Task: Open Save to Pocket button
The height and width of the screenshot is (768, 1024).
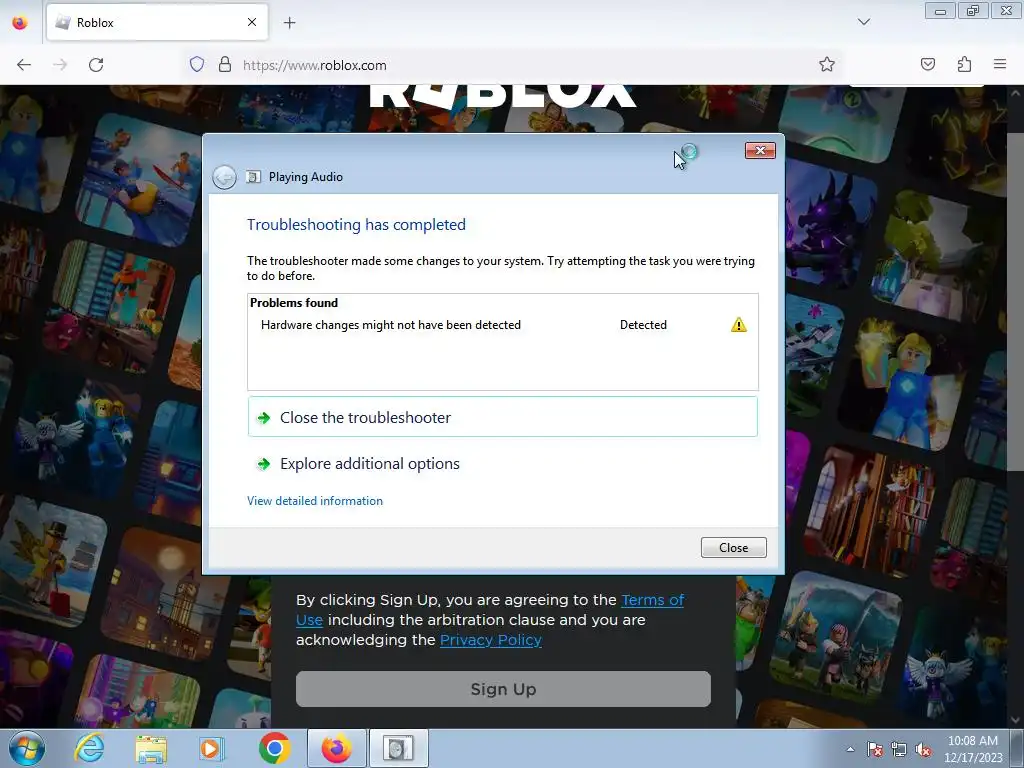Action: (927, 64)
